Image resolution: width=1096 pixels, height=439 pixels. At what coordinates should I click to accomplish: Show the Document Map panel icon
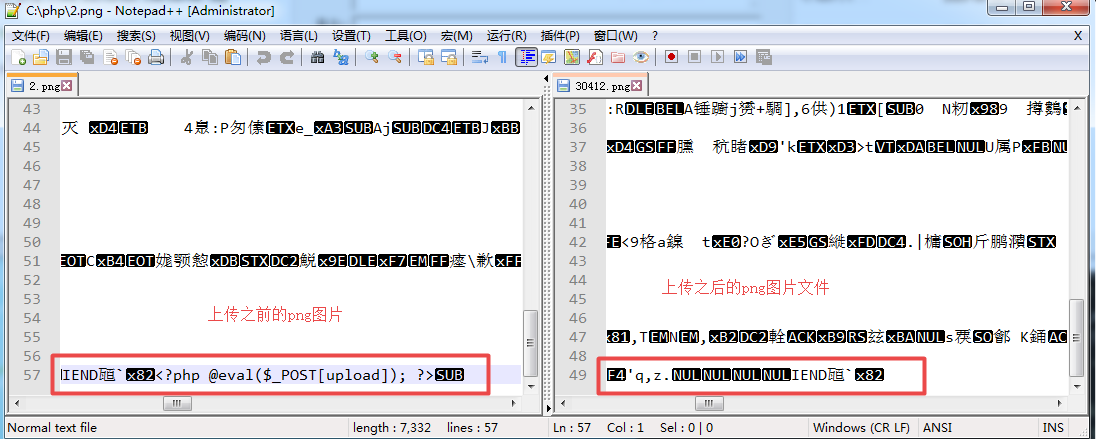pyautogui.click(x=571, y=57)
